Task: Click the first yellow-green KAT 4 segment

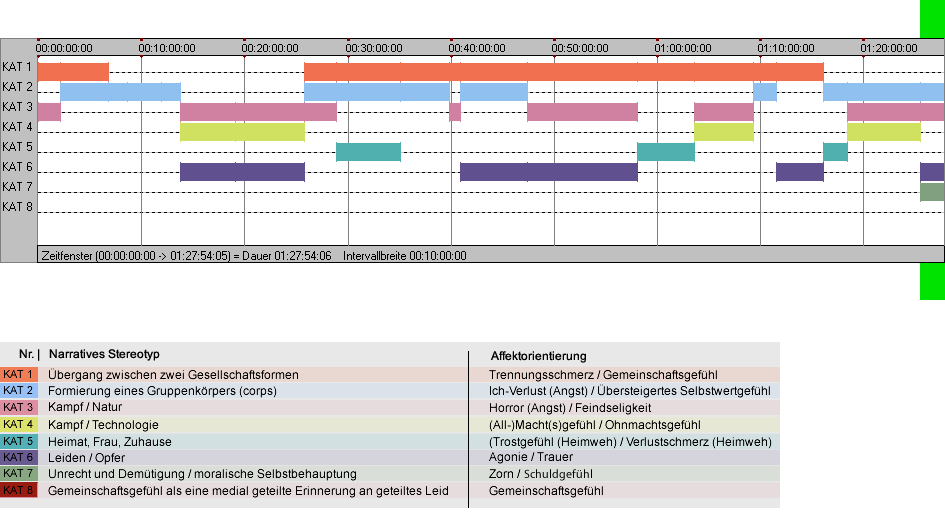Action: pos(242,132)
